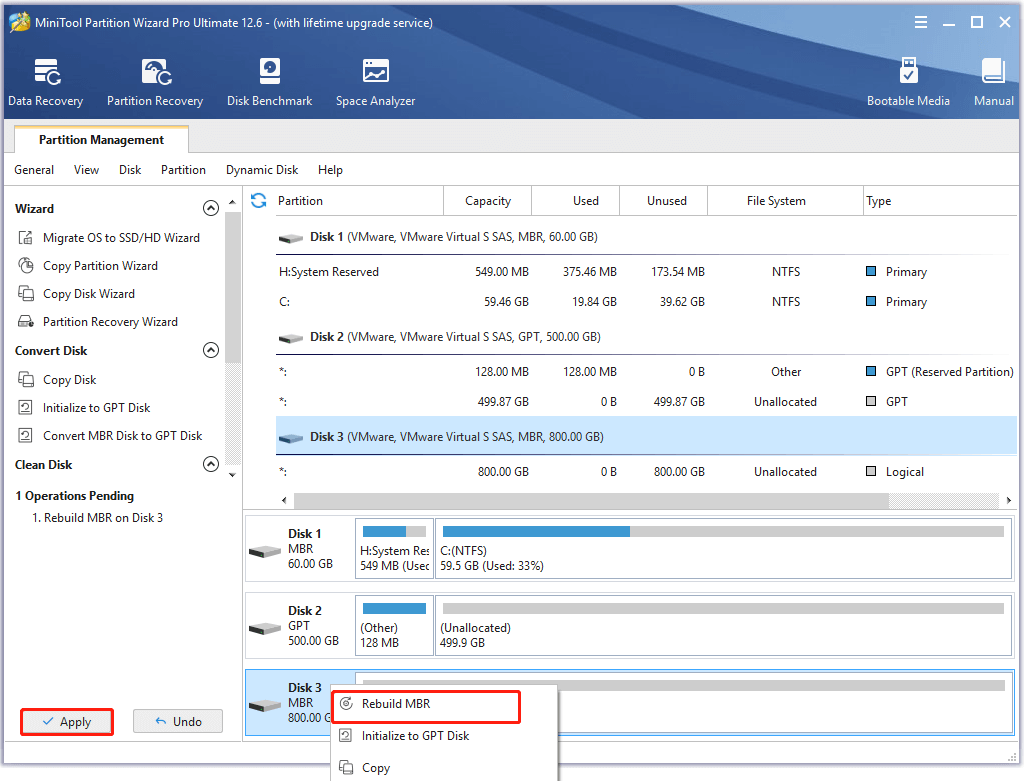Open the General menu

coord(34,170)
